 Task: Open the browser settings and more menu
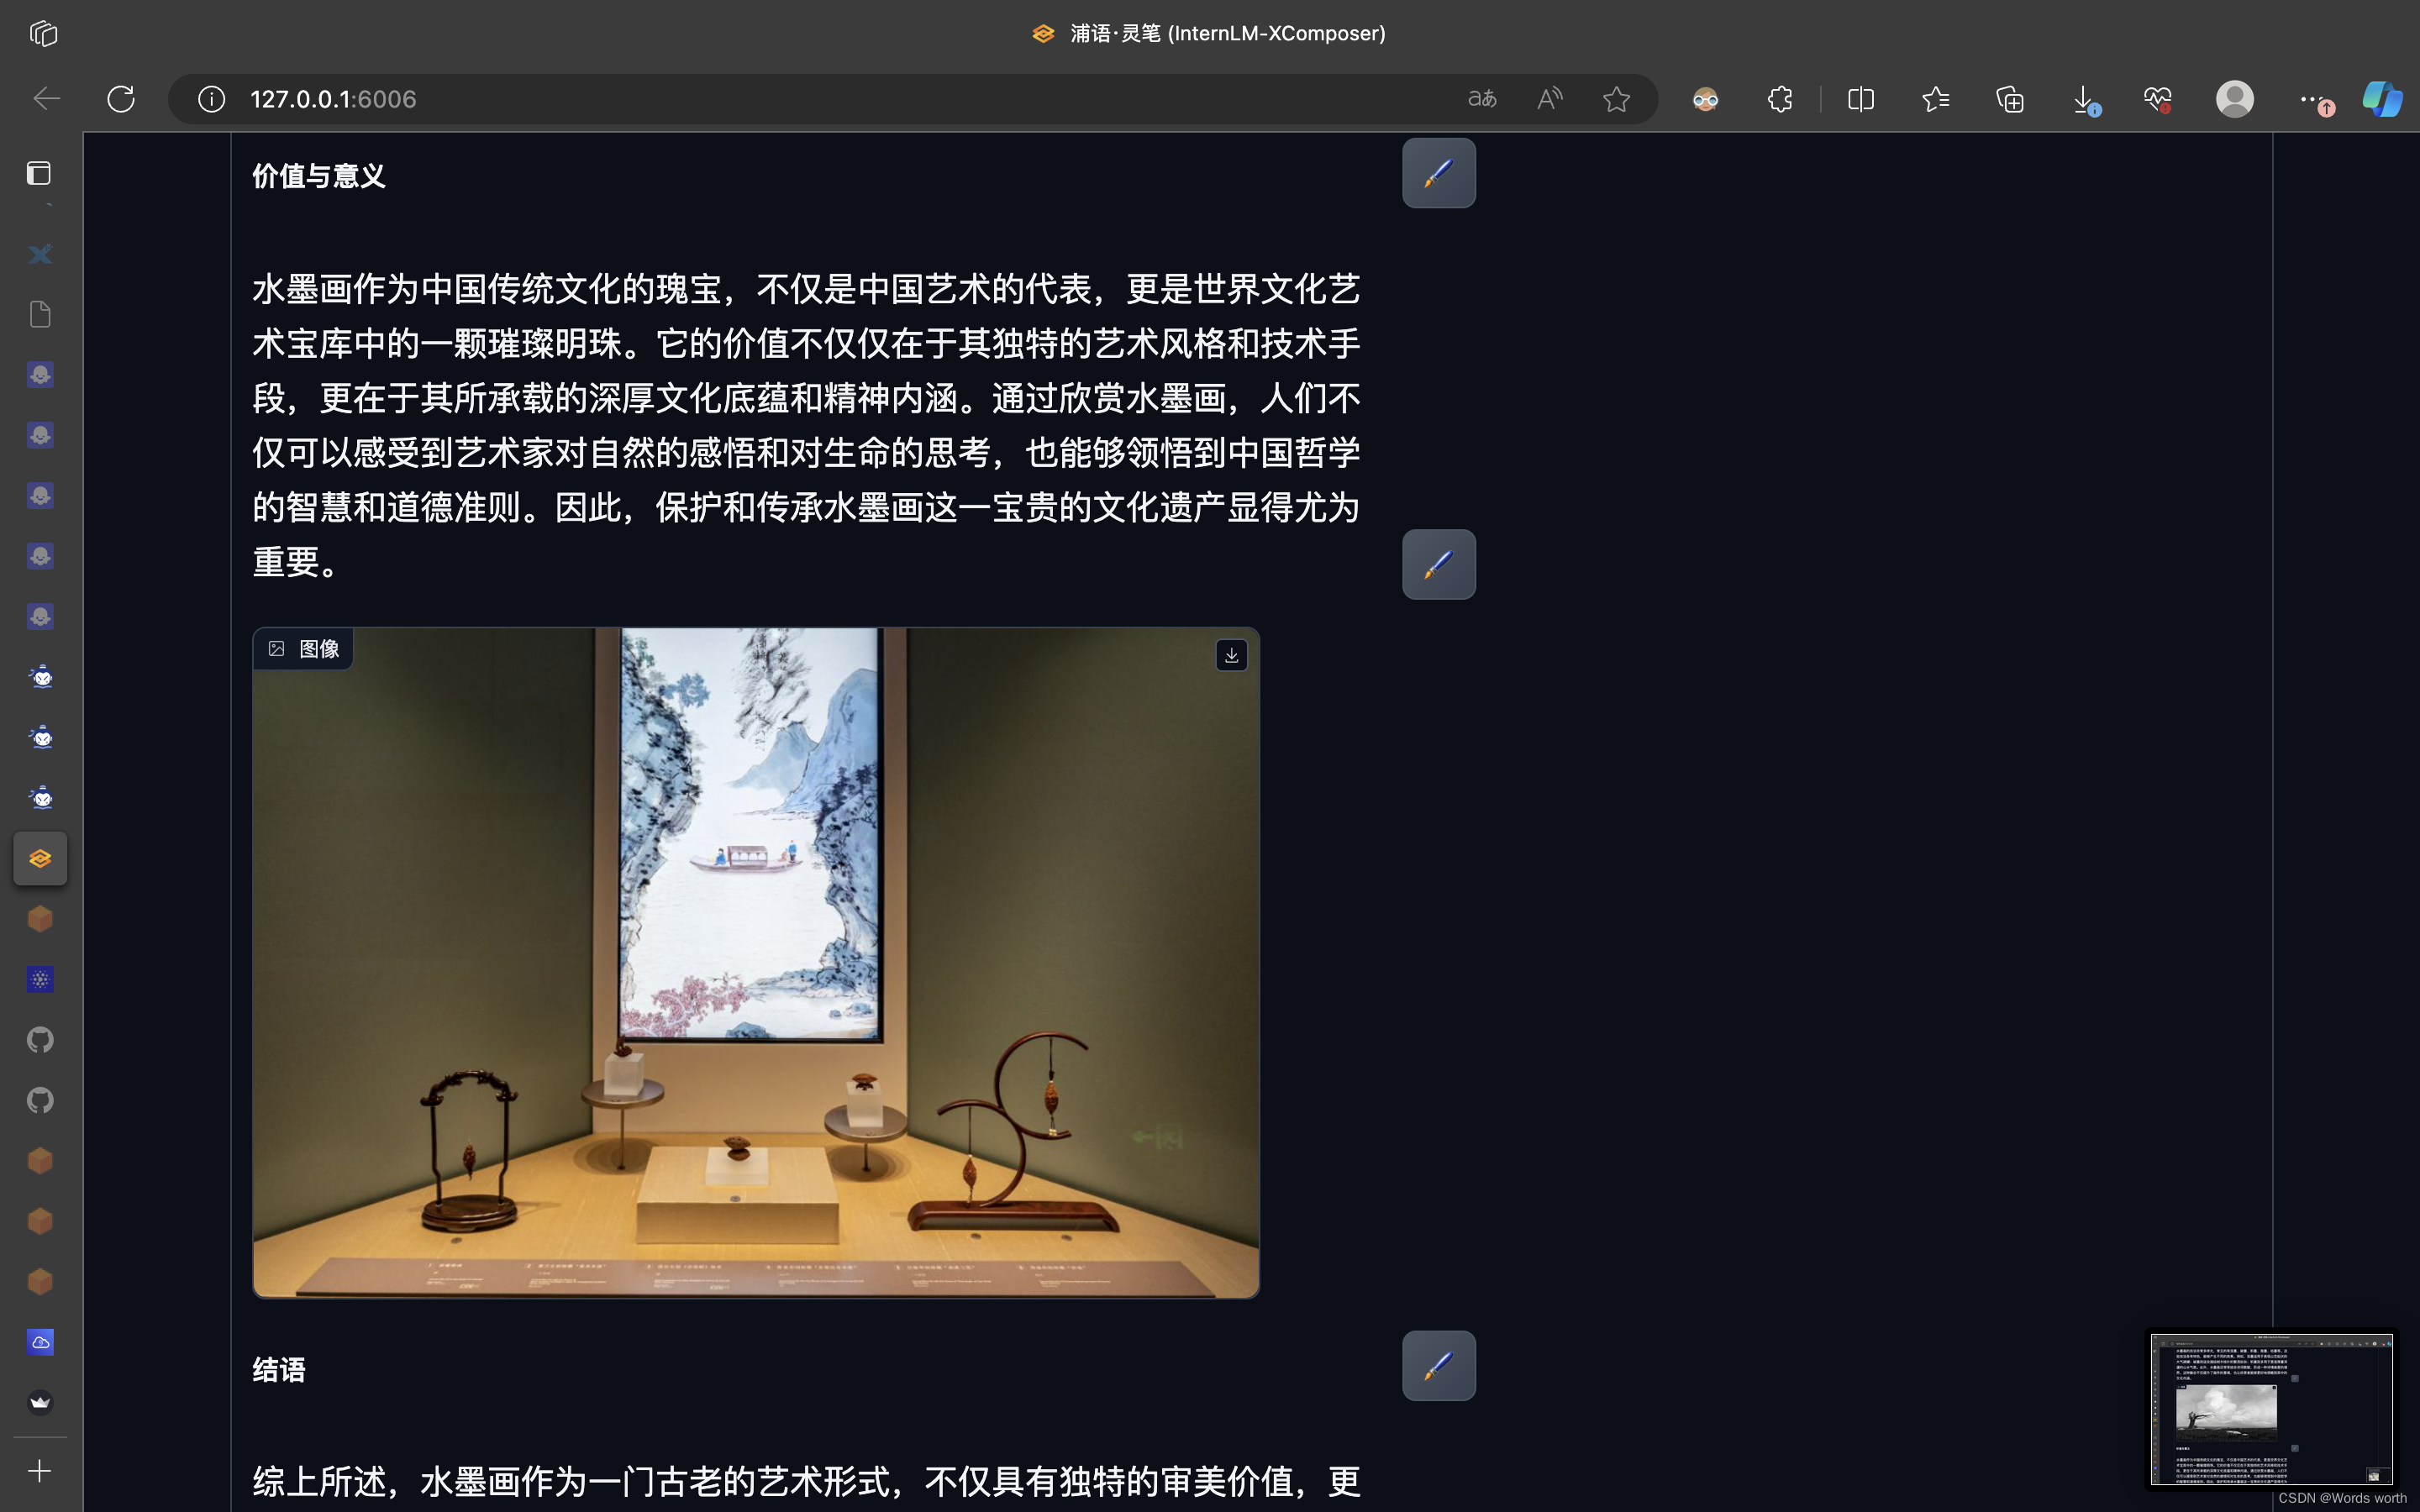tap(2310, 99)
